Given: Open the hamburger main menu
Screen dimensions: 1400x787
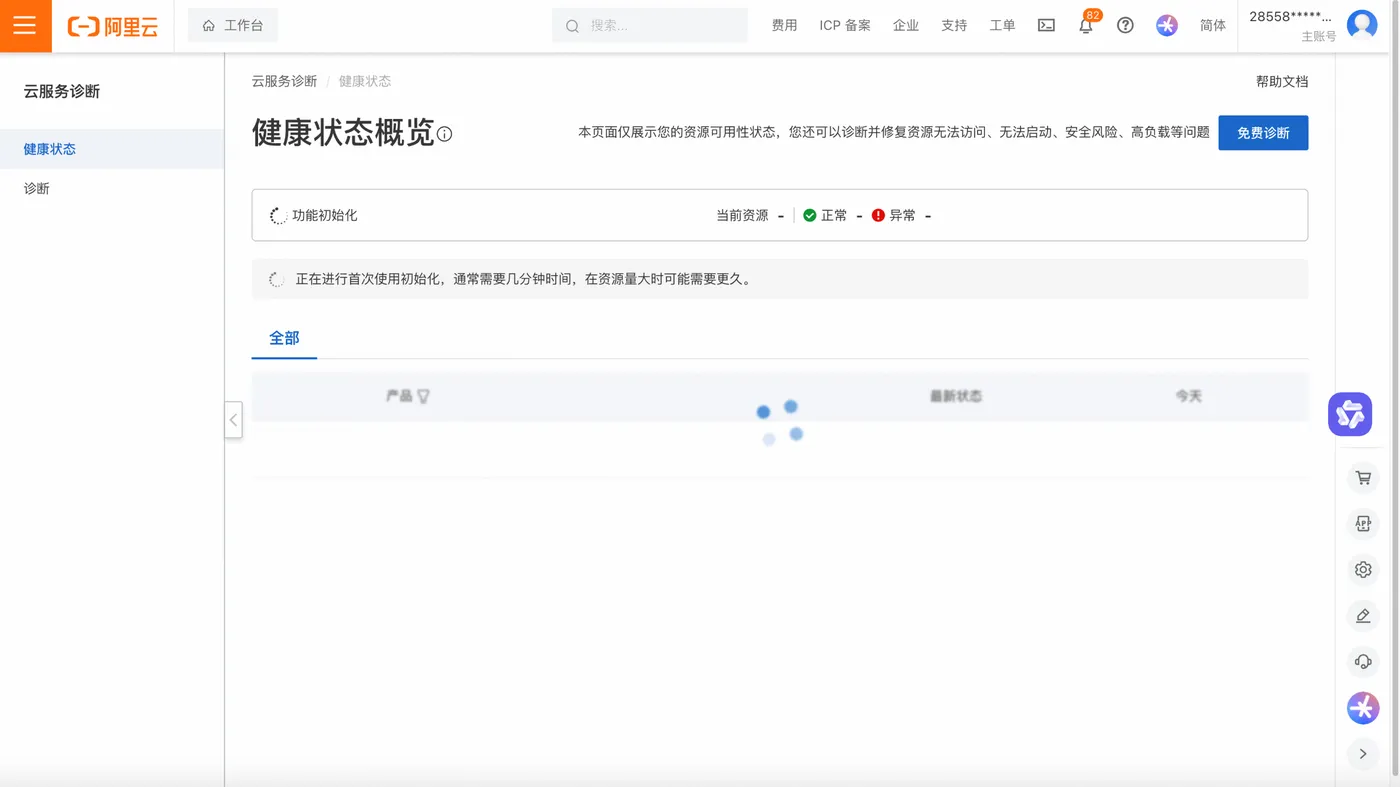Looking at the screenshot, I should click(x=25, y=26).
